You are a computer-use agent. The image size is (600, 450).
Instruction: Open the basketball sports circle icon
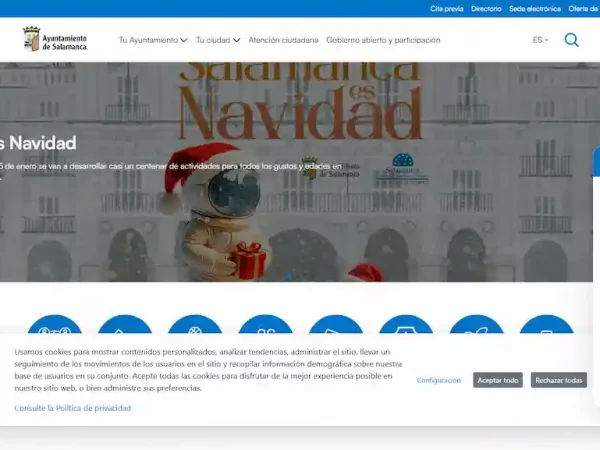(x=195, y=324)
